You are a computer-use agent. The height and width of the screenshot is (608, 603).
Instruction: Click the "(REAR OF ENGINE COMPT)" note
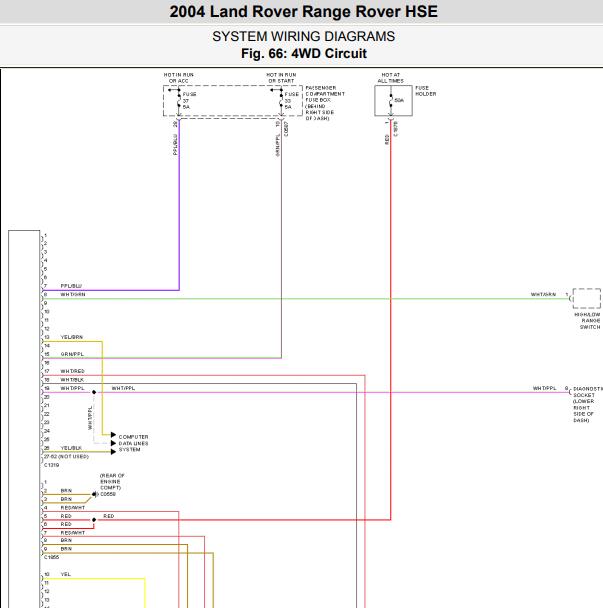pyautogui.click(x=112, y=482)
